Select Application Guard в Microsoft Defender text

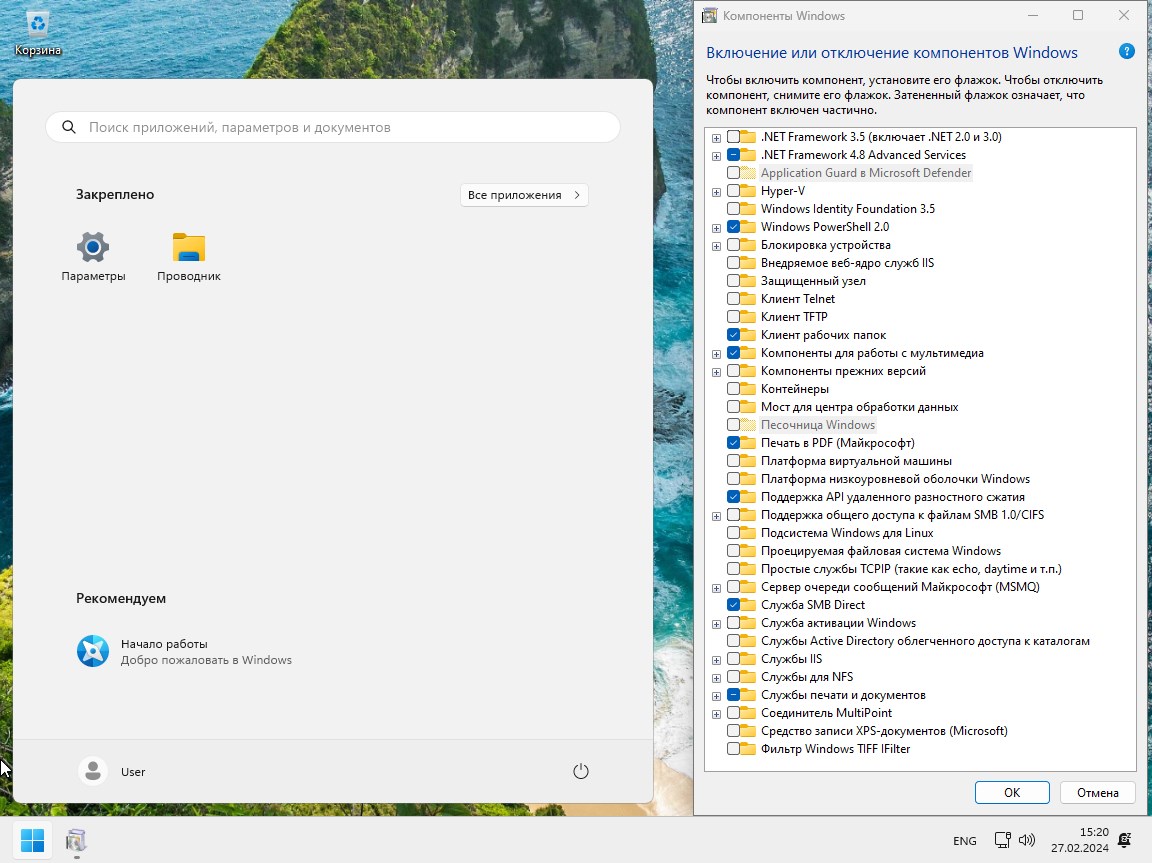point(866,173)
